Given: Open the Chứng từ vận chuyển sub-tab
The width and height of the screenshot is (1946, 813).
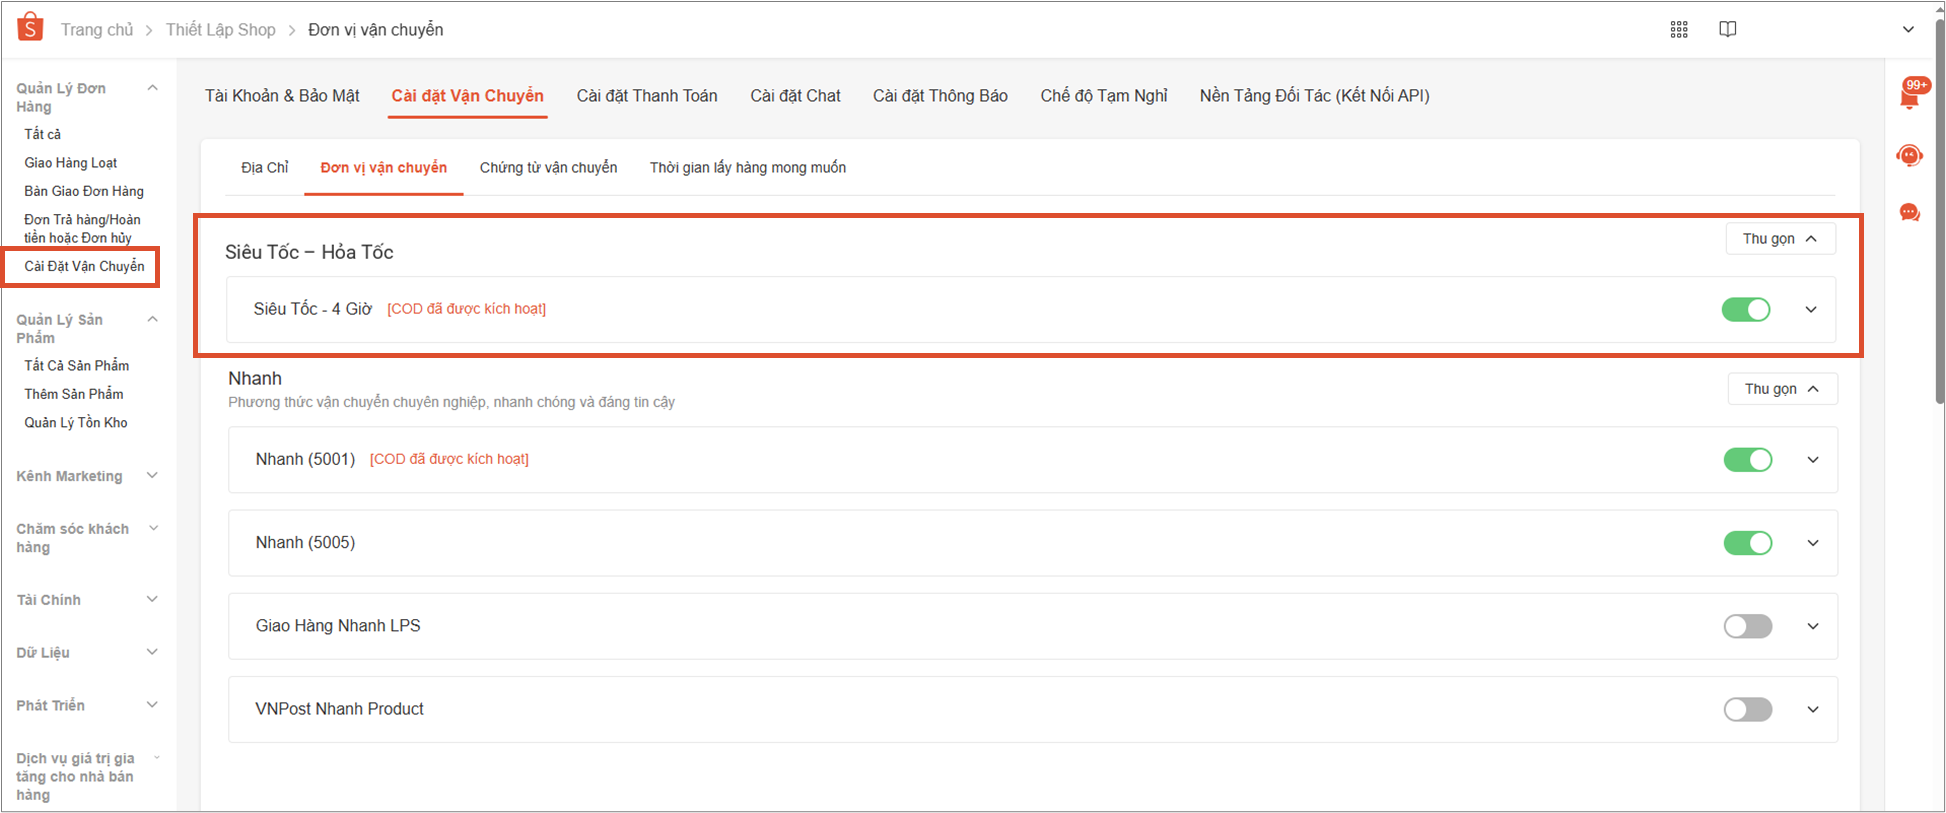Looking at the screenshot, I should (548, 168).
